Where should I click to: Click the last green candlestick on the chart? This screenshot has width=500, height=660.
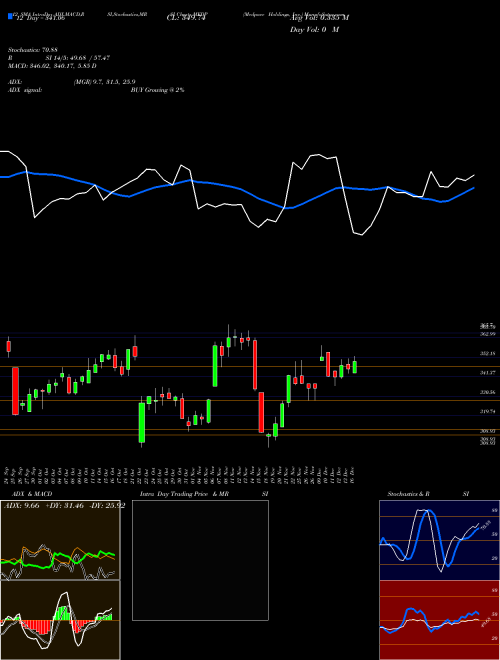[x=355, y=367]
